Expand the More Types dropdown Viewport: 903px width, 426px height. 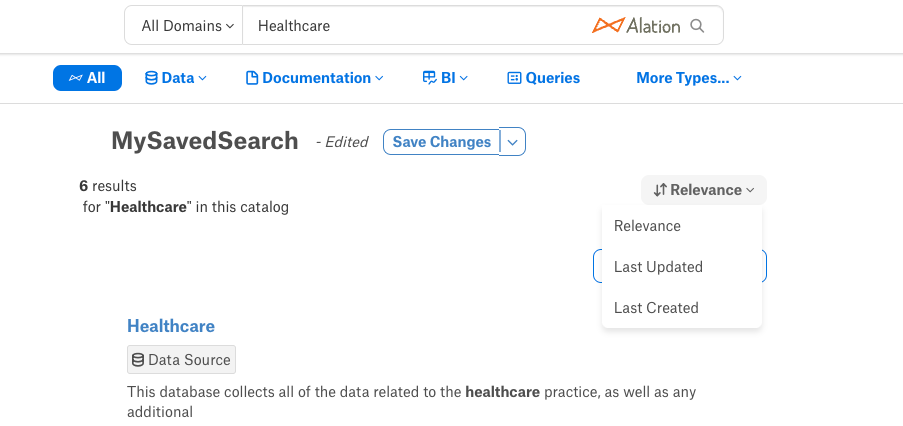coord(689,78)
